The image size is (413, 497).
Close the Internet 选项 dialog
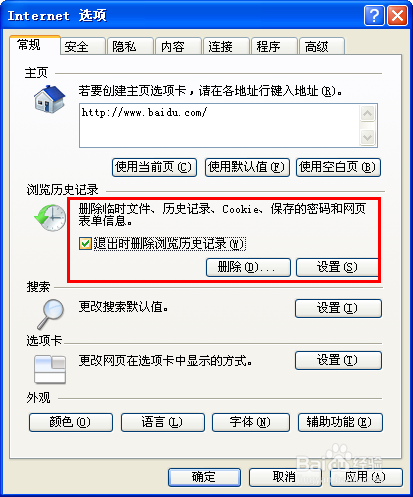pyautogui.click(x=397, y=15)
